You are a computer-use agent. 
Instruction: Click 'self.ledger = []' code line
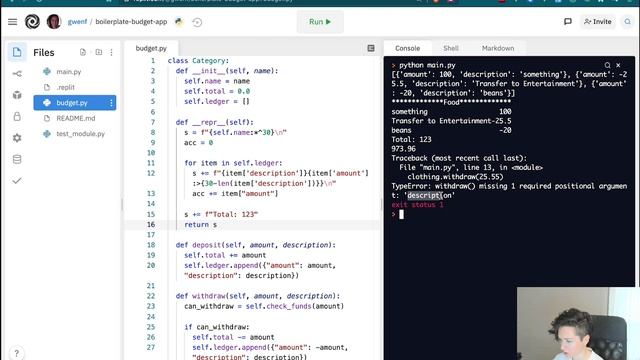coord(217,101)
